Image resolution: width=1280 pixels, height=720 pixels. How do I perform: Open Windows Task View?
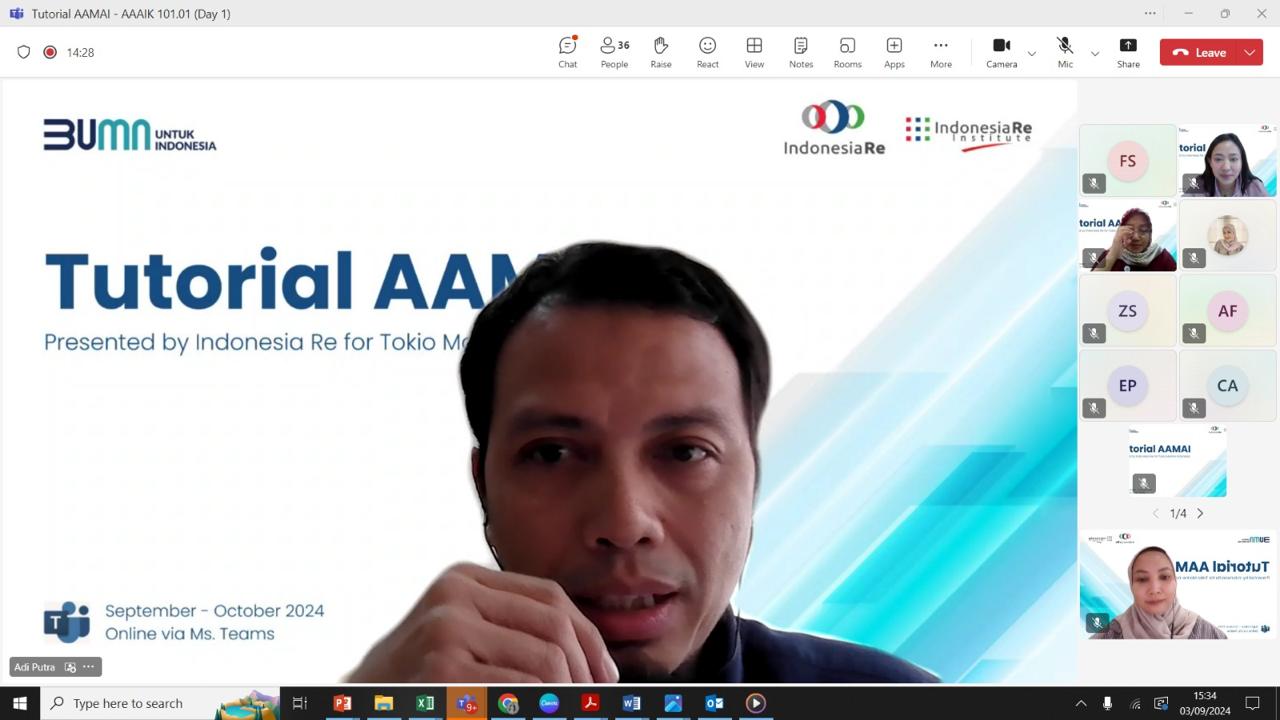(x=299, y=703)
